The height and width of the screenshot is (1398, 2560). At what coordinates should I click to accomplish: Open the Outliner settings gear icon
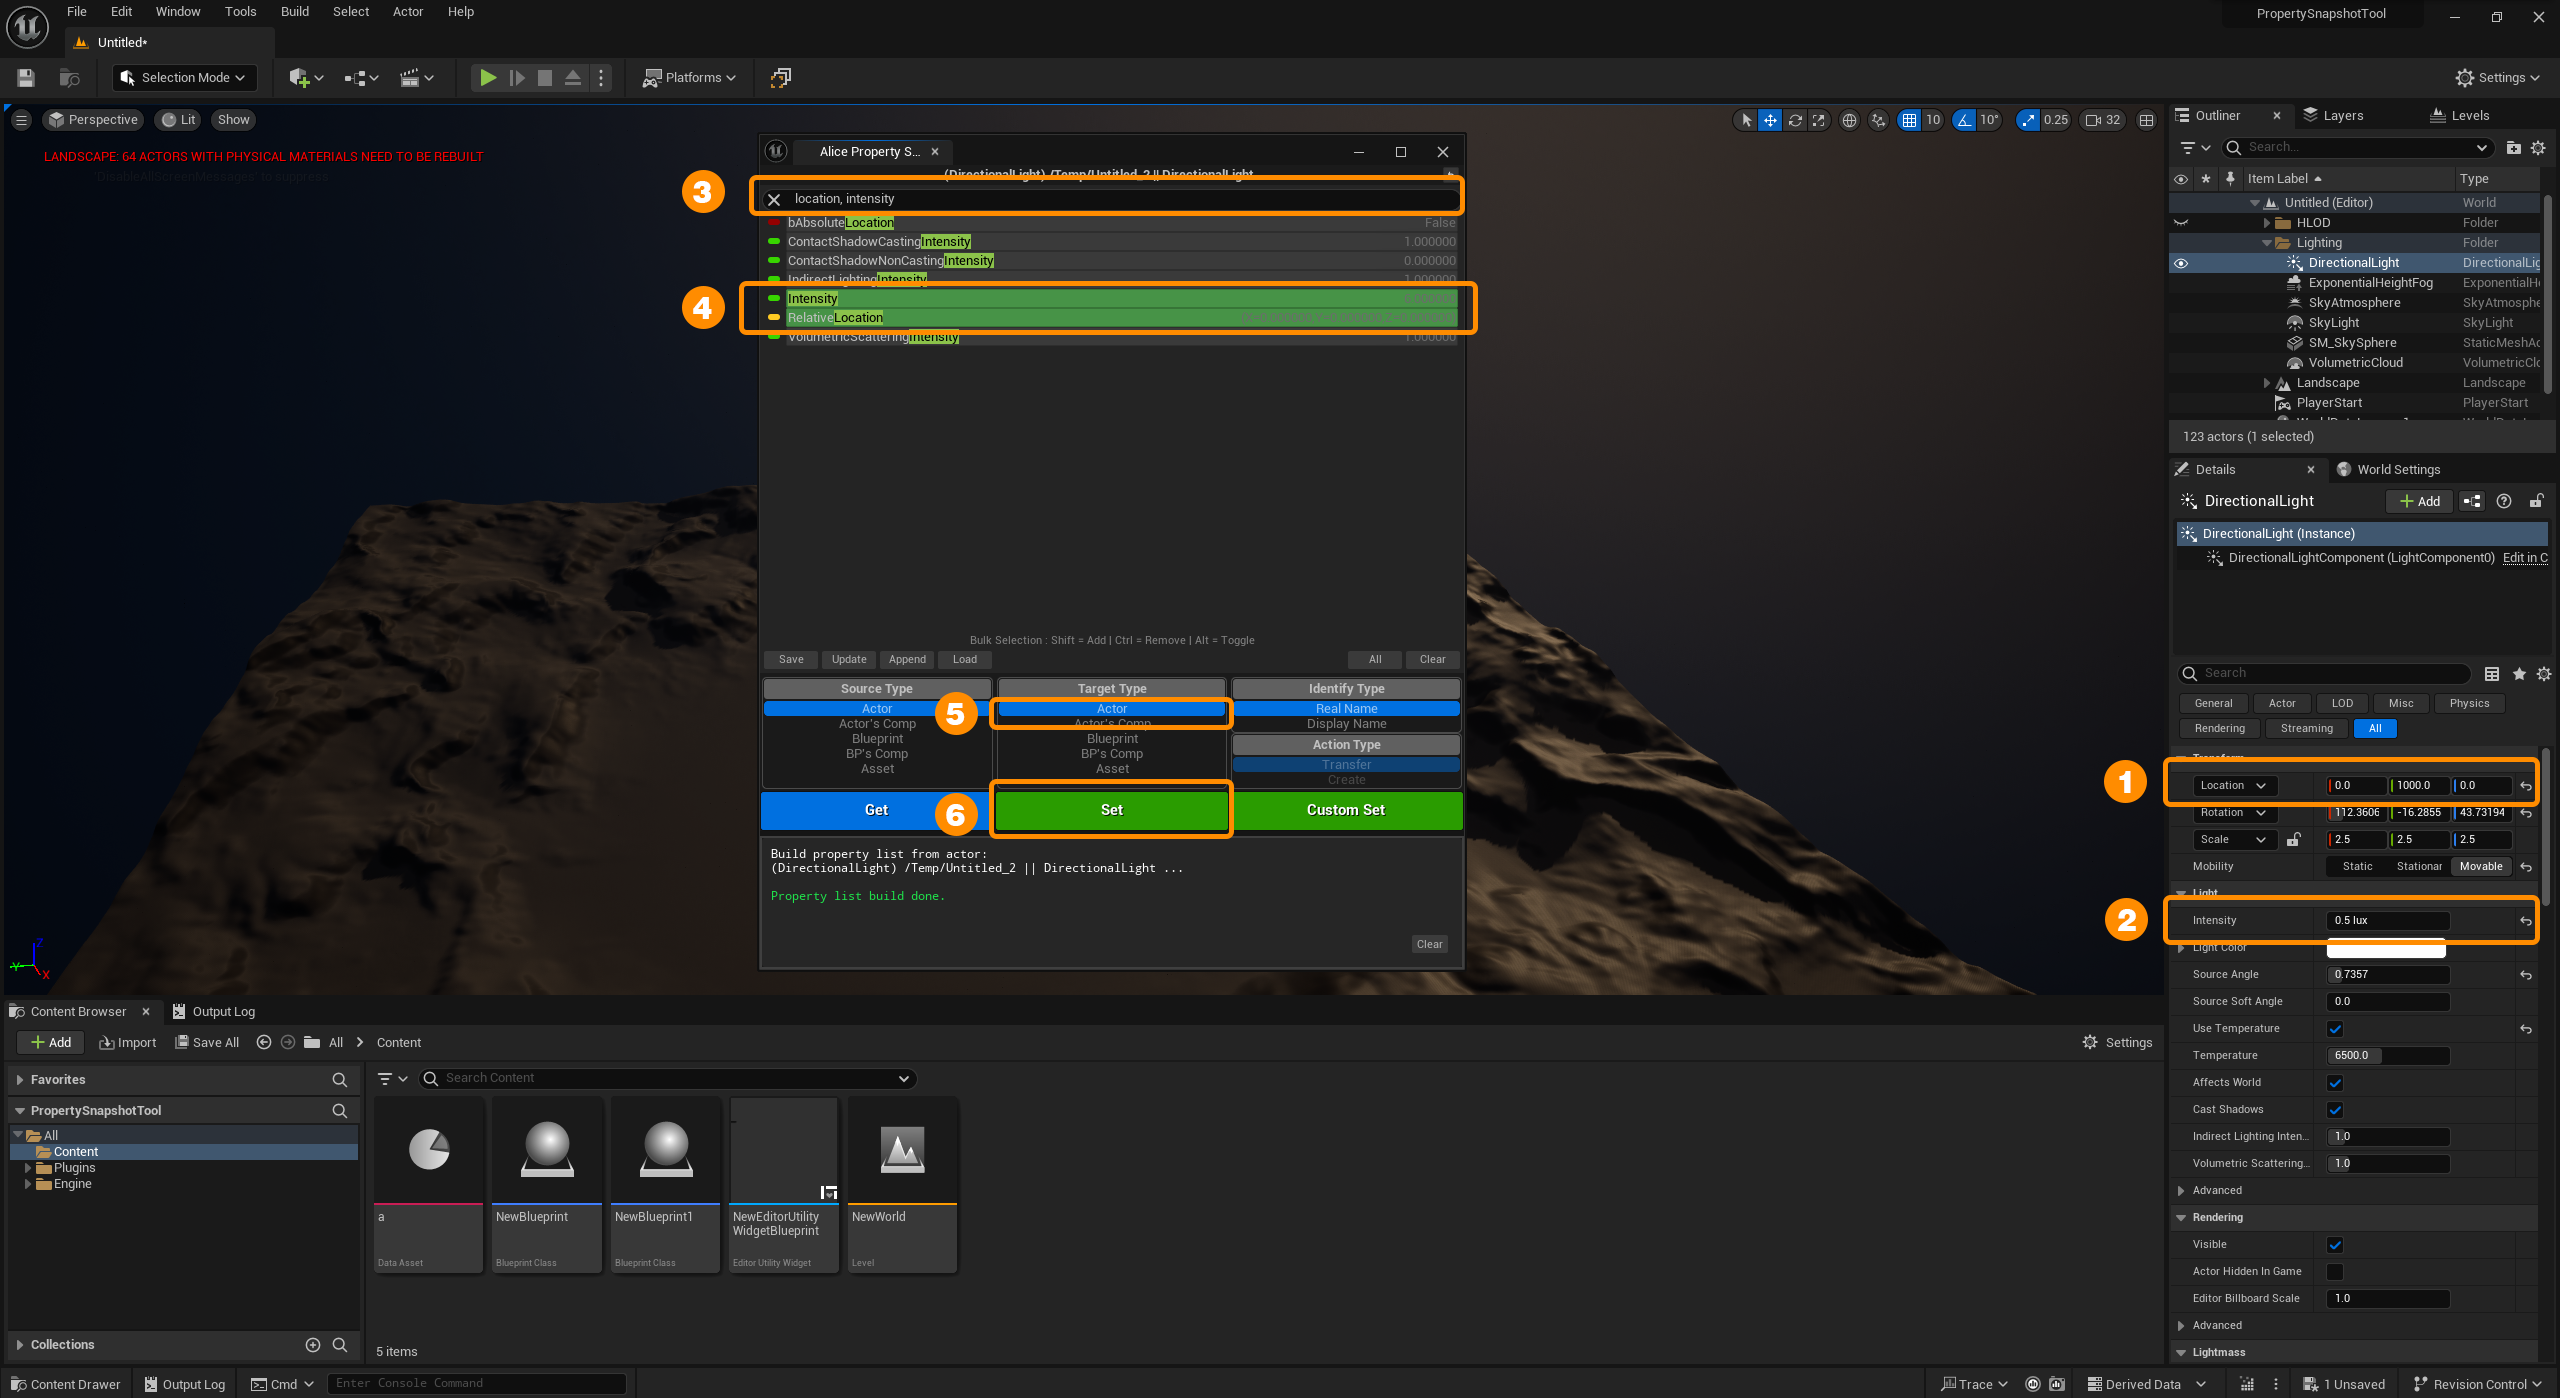[x=2539, y=147]
